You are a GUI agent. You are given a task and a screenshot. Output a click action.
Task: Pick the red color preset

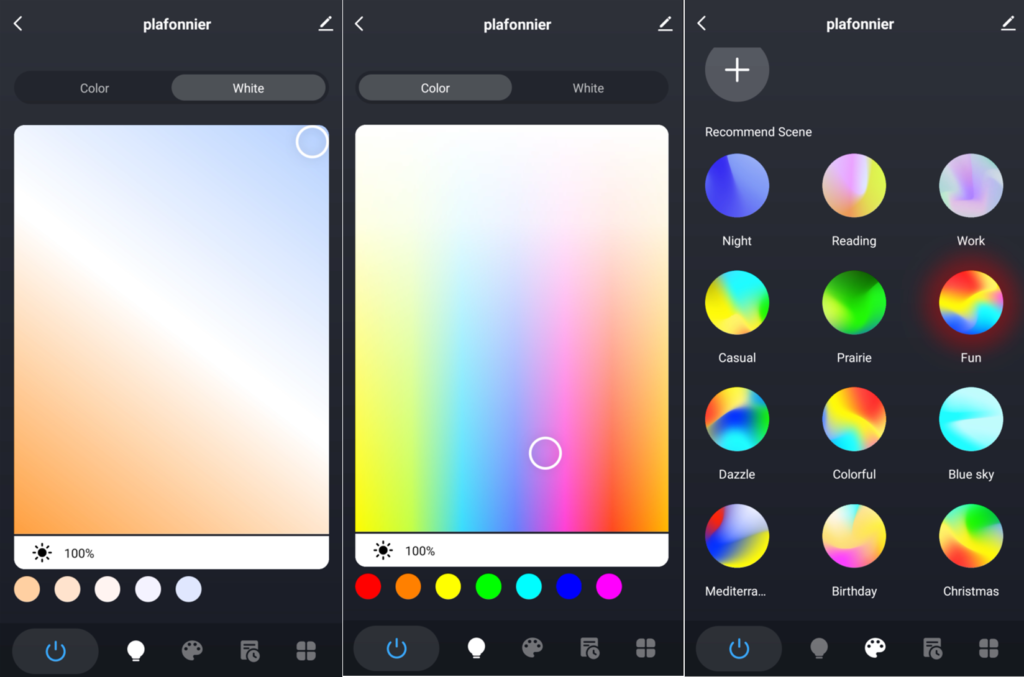368,586
